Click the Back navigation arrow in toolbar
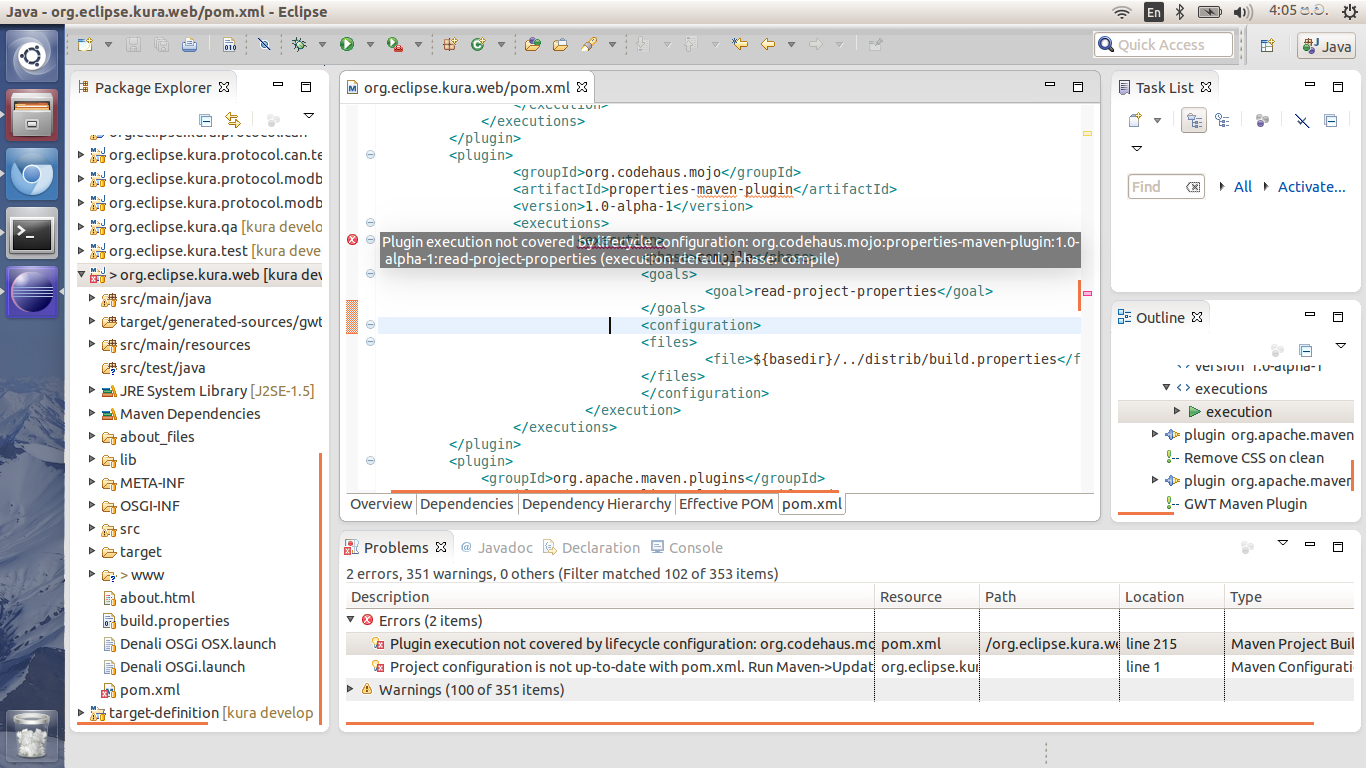This screenshot has height=768, width=1366. point(768,45)
